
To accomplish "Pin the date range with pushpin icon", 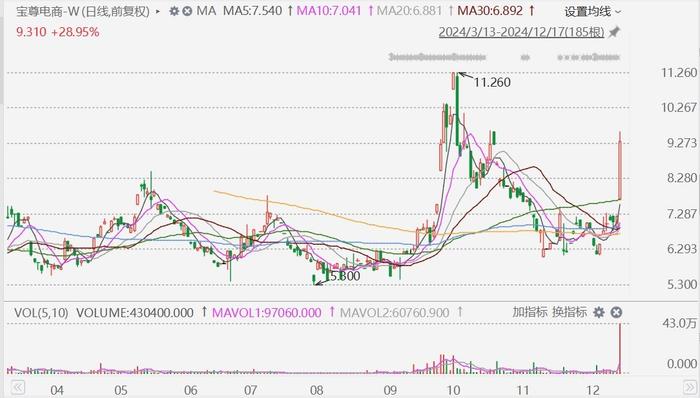I will coord(615,32).
